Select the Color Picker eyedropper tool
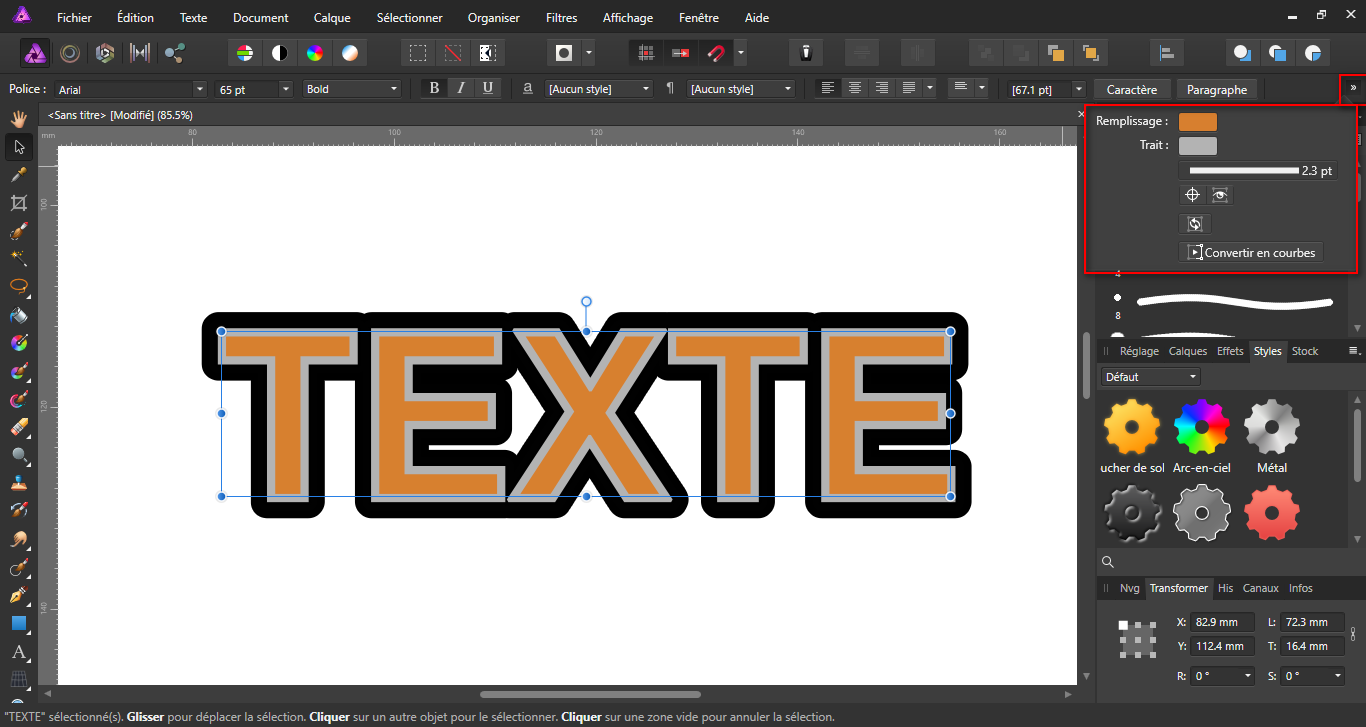 point(18,175)
